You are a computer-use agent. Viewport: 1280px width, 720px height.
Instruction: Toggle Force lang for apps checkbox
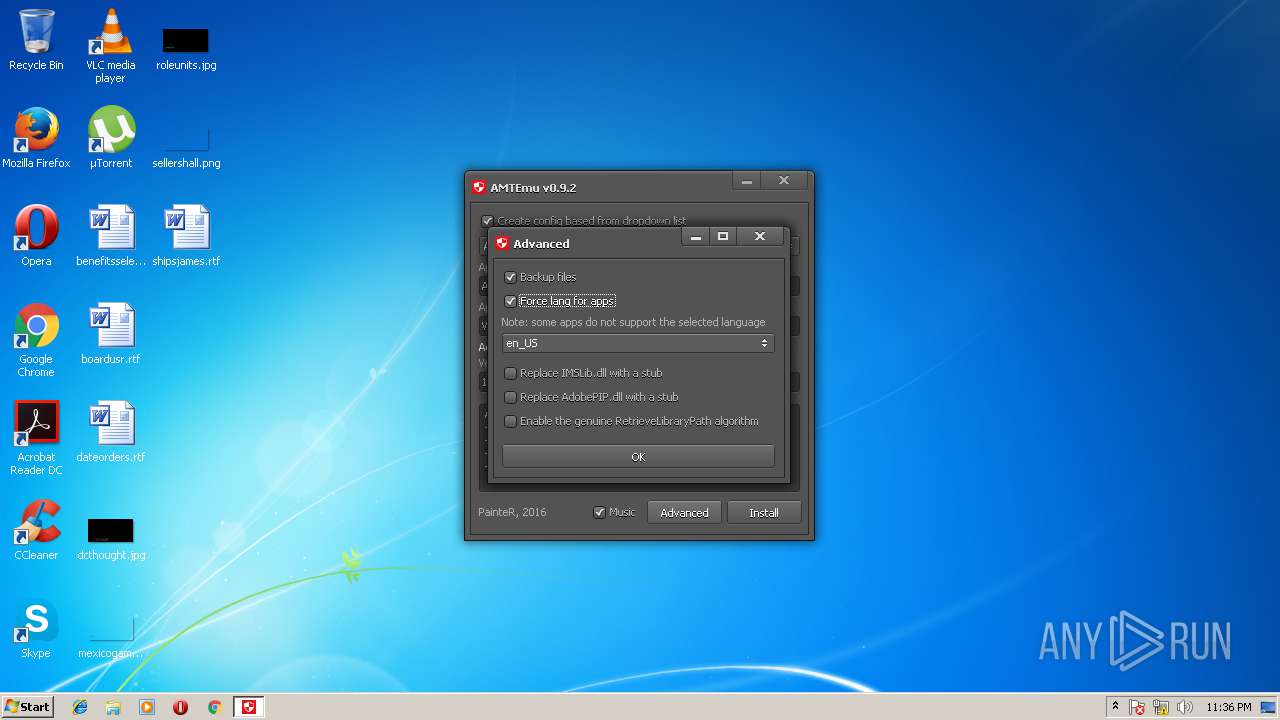(510, 301)
